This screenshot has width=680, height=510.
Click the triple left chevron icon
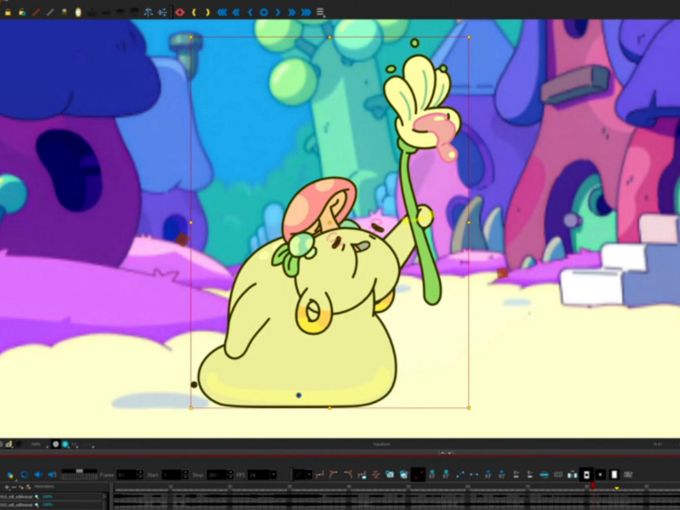coord(222,13)
